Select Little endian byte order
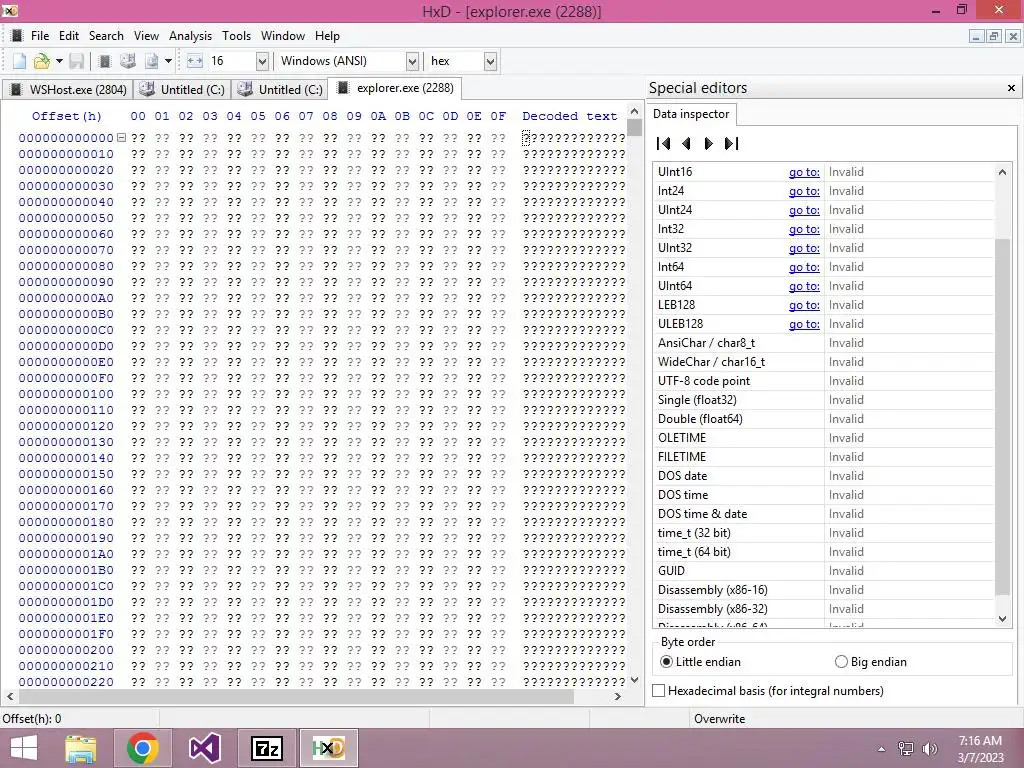Image resolution: width=1024 pixels, height=768 pixels. coord(701,662)
